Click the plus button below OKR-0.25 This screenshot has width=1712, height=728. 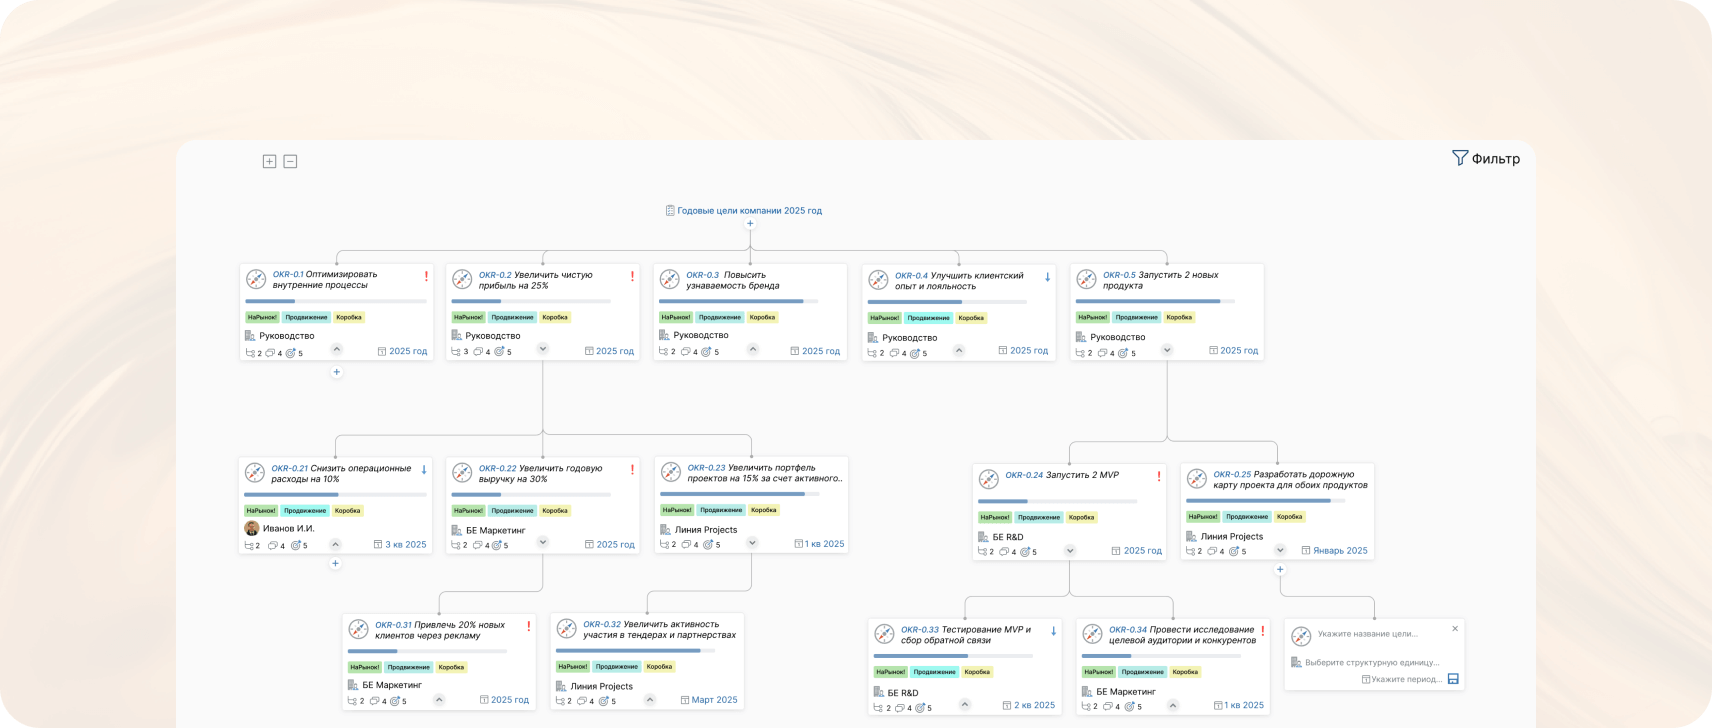pyautogui.click(x=1280, y=570)
